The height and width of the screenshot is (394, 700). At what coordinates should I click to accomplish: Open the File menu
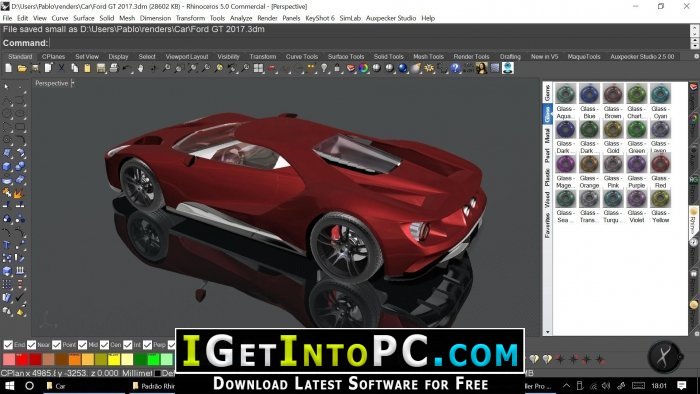click(x=7, y=18)
